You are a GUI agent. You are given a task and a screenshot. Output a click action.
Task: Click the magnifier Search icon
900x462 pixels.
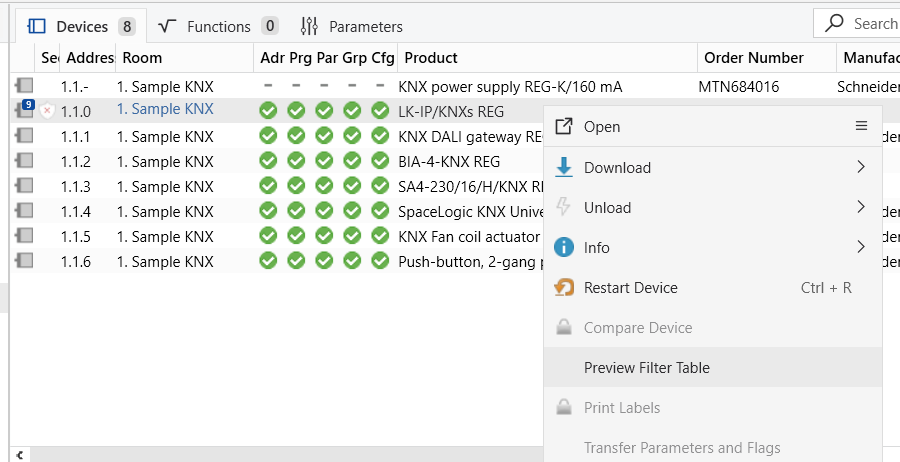point(834,23)
